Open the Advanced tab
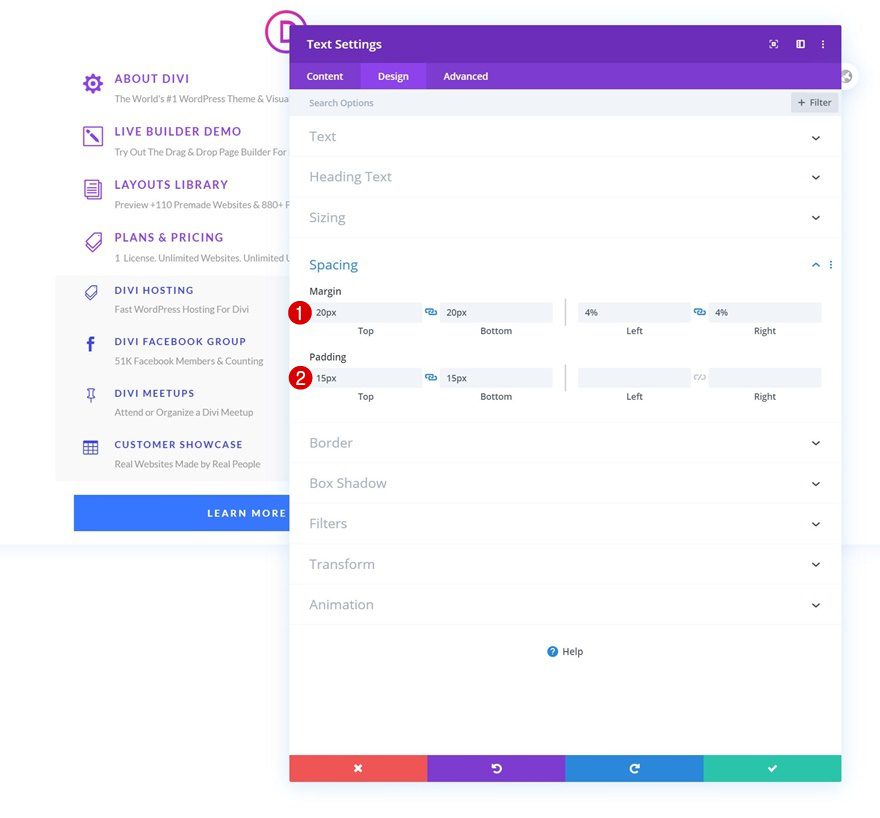The width and height of the screenshot is (880, 818). coord(464,76)
